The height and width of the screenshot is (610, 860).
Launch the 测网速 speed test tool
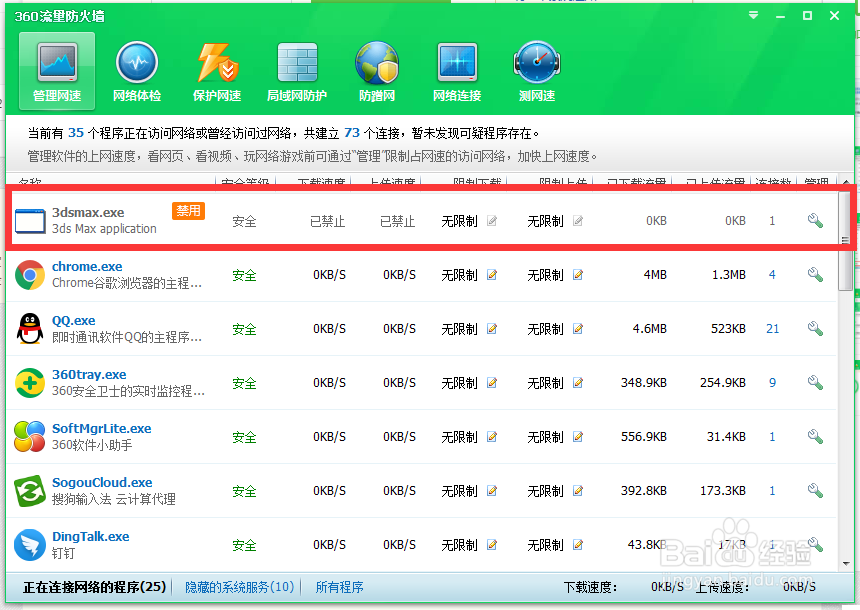pos(537,71)
